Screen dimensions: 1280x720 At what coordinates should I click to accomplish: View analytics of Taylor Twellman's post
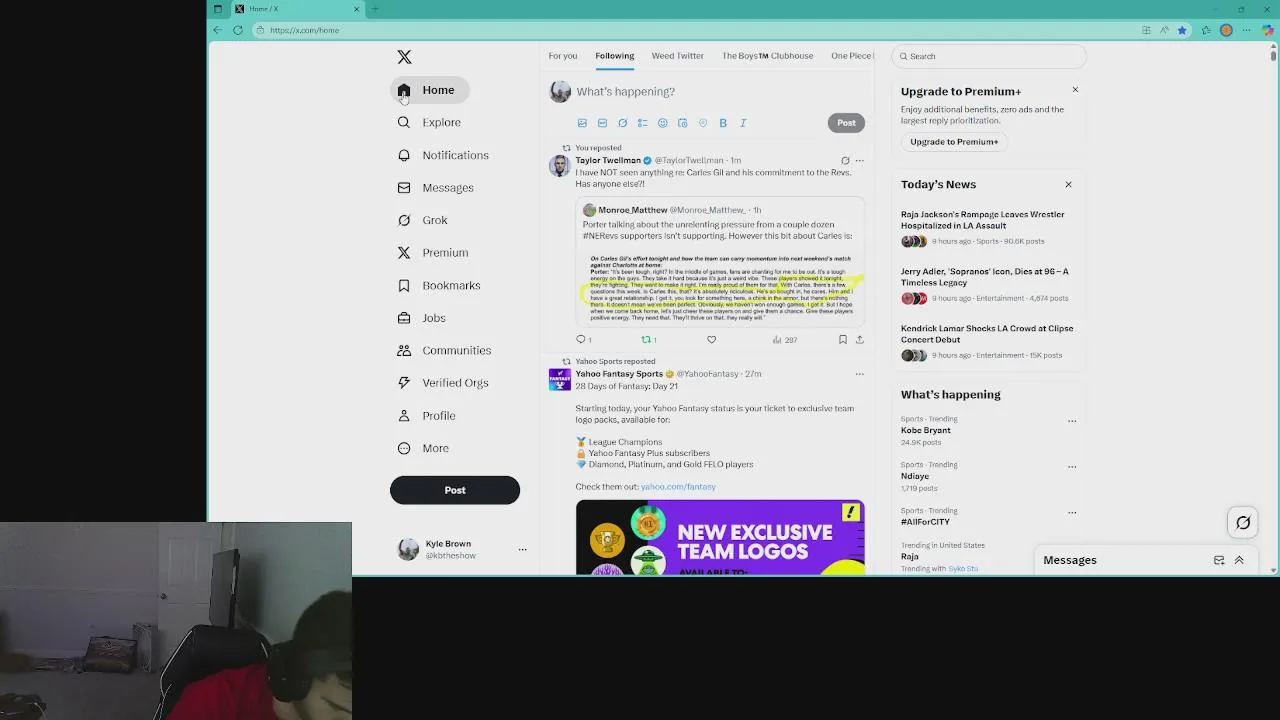coord(784,340)
